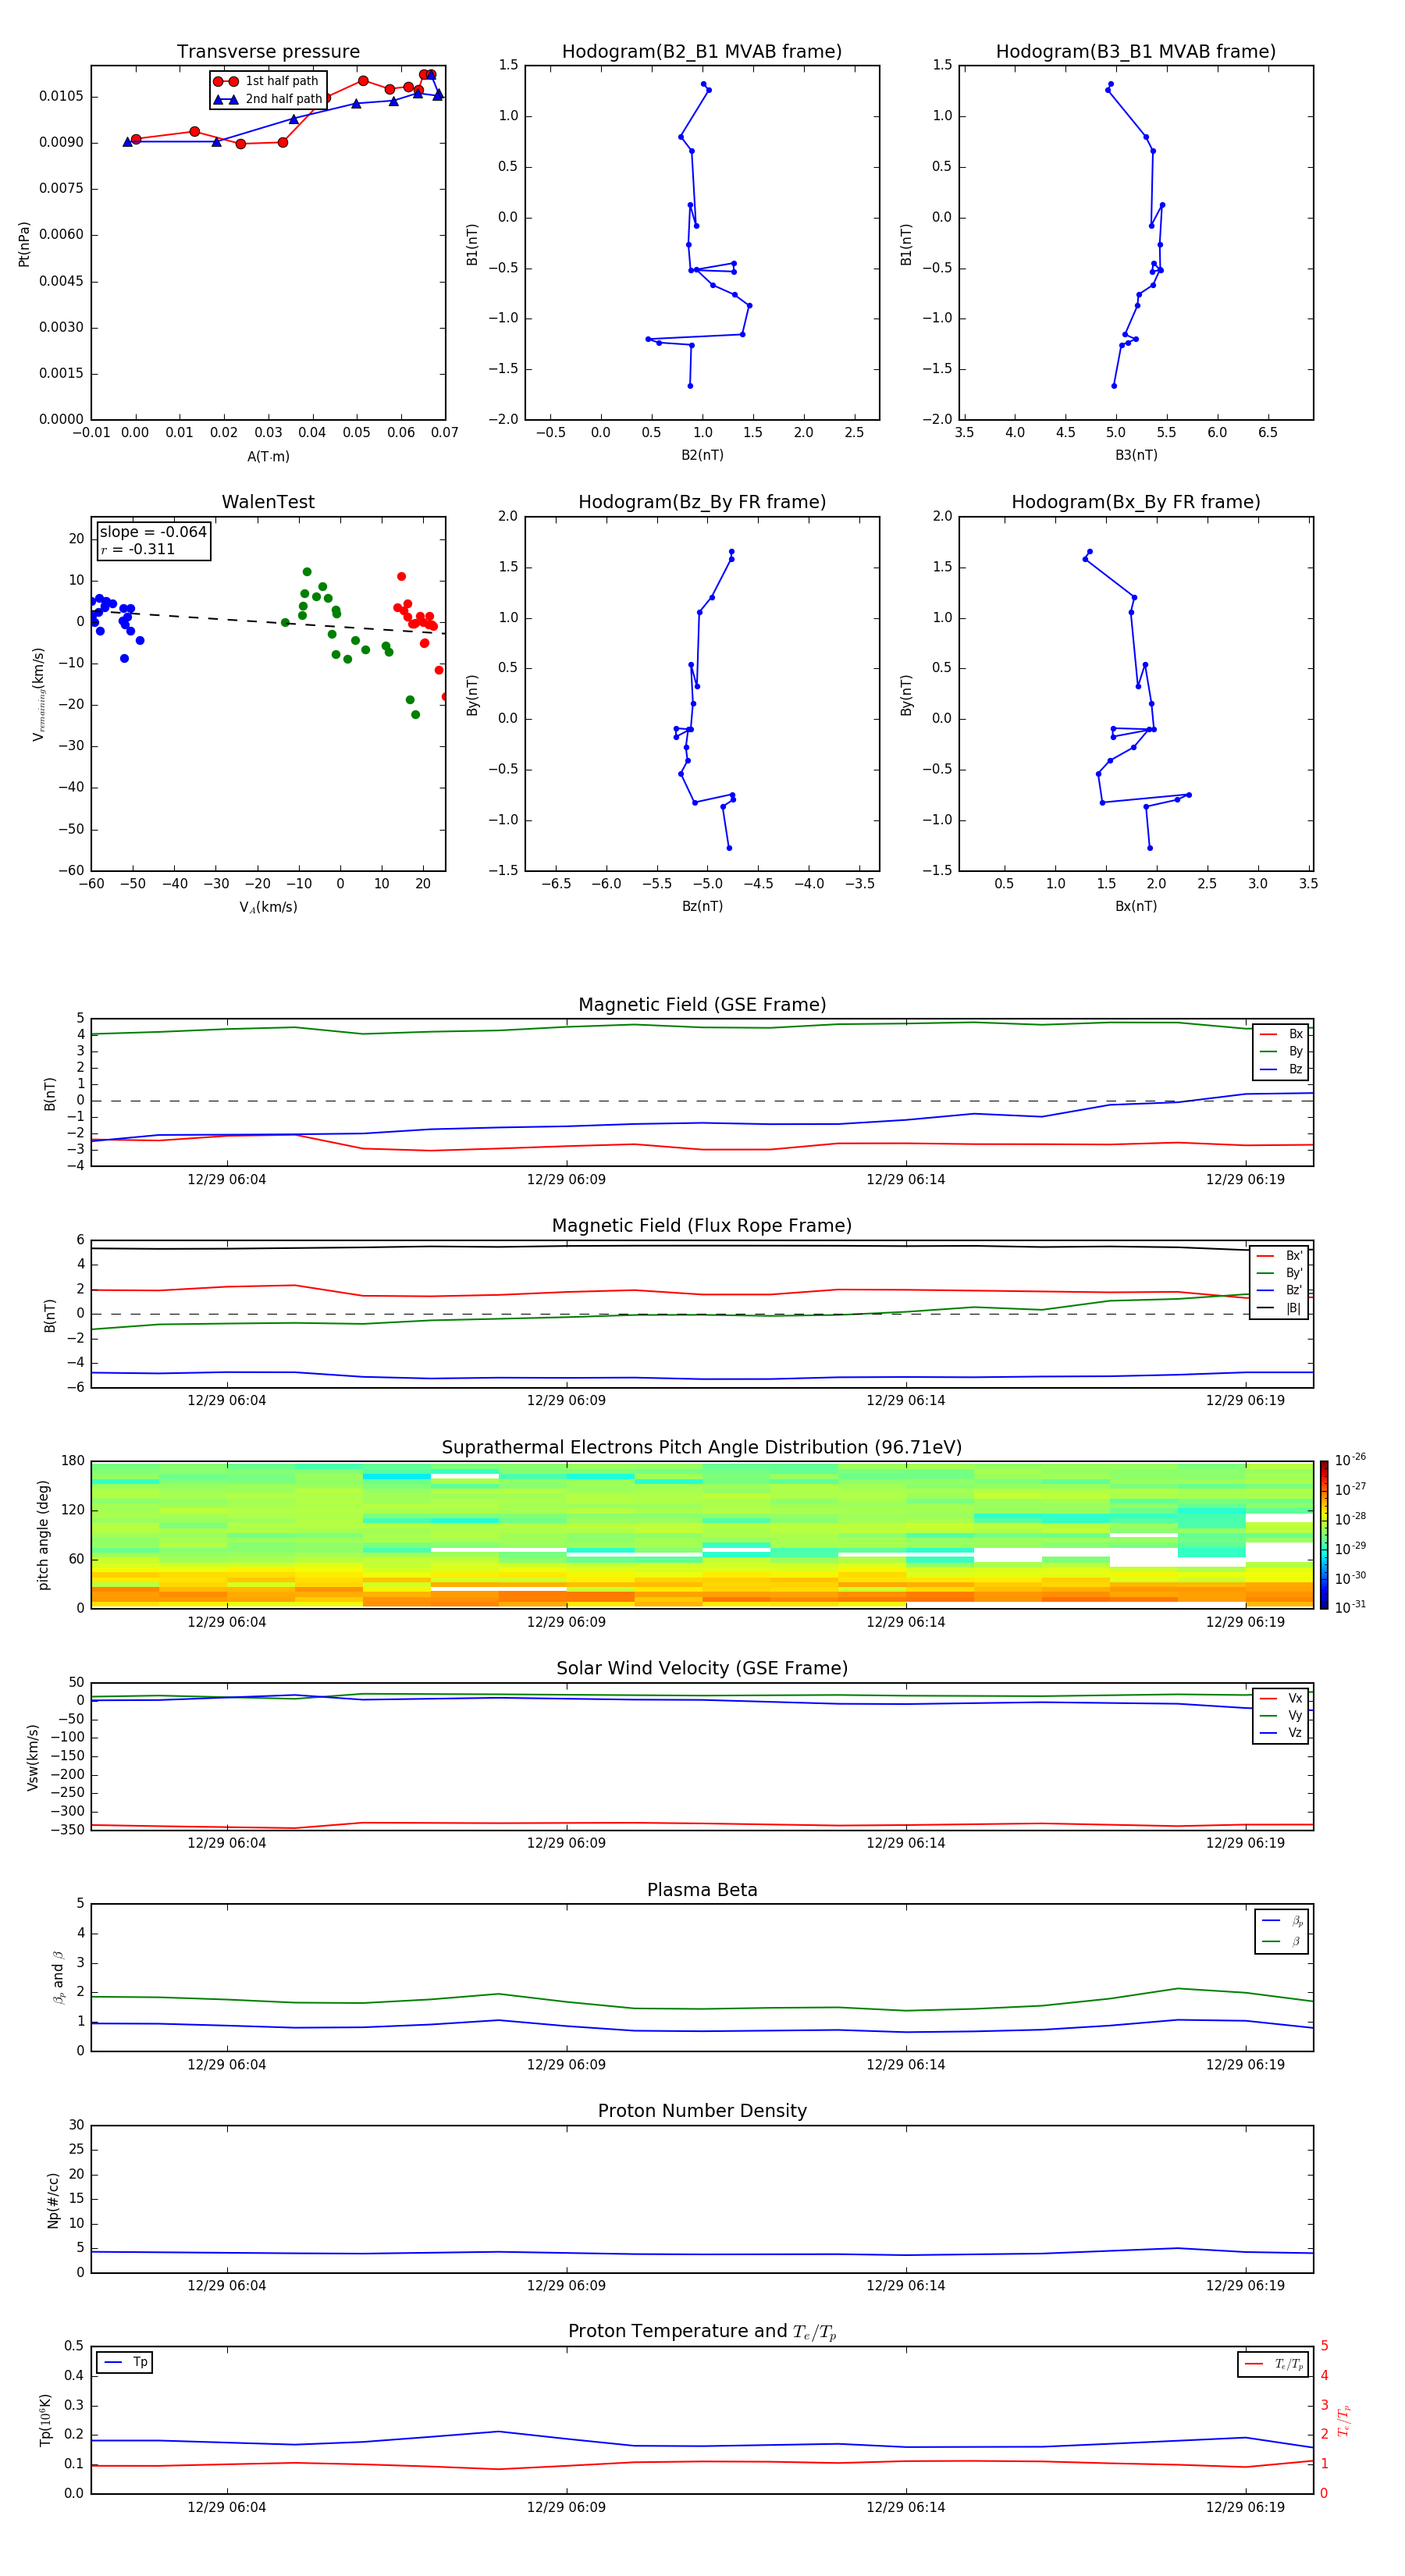Click the 'Tp' legend in temperature plot
This screenshot has width=1405, height=2576.
pos(125,2363)
